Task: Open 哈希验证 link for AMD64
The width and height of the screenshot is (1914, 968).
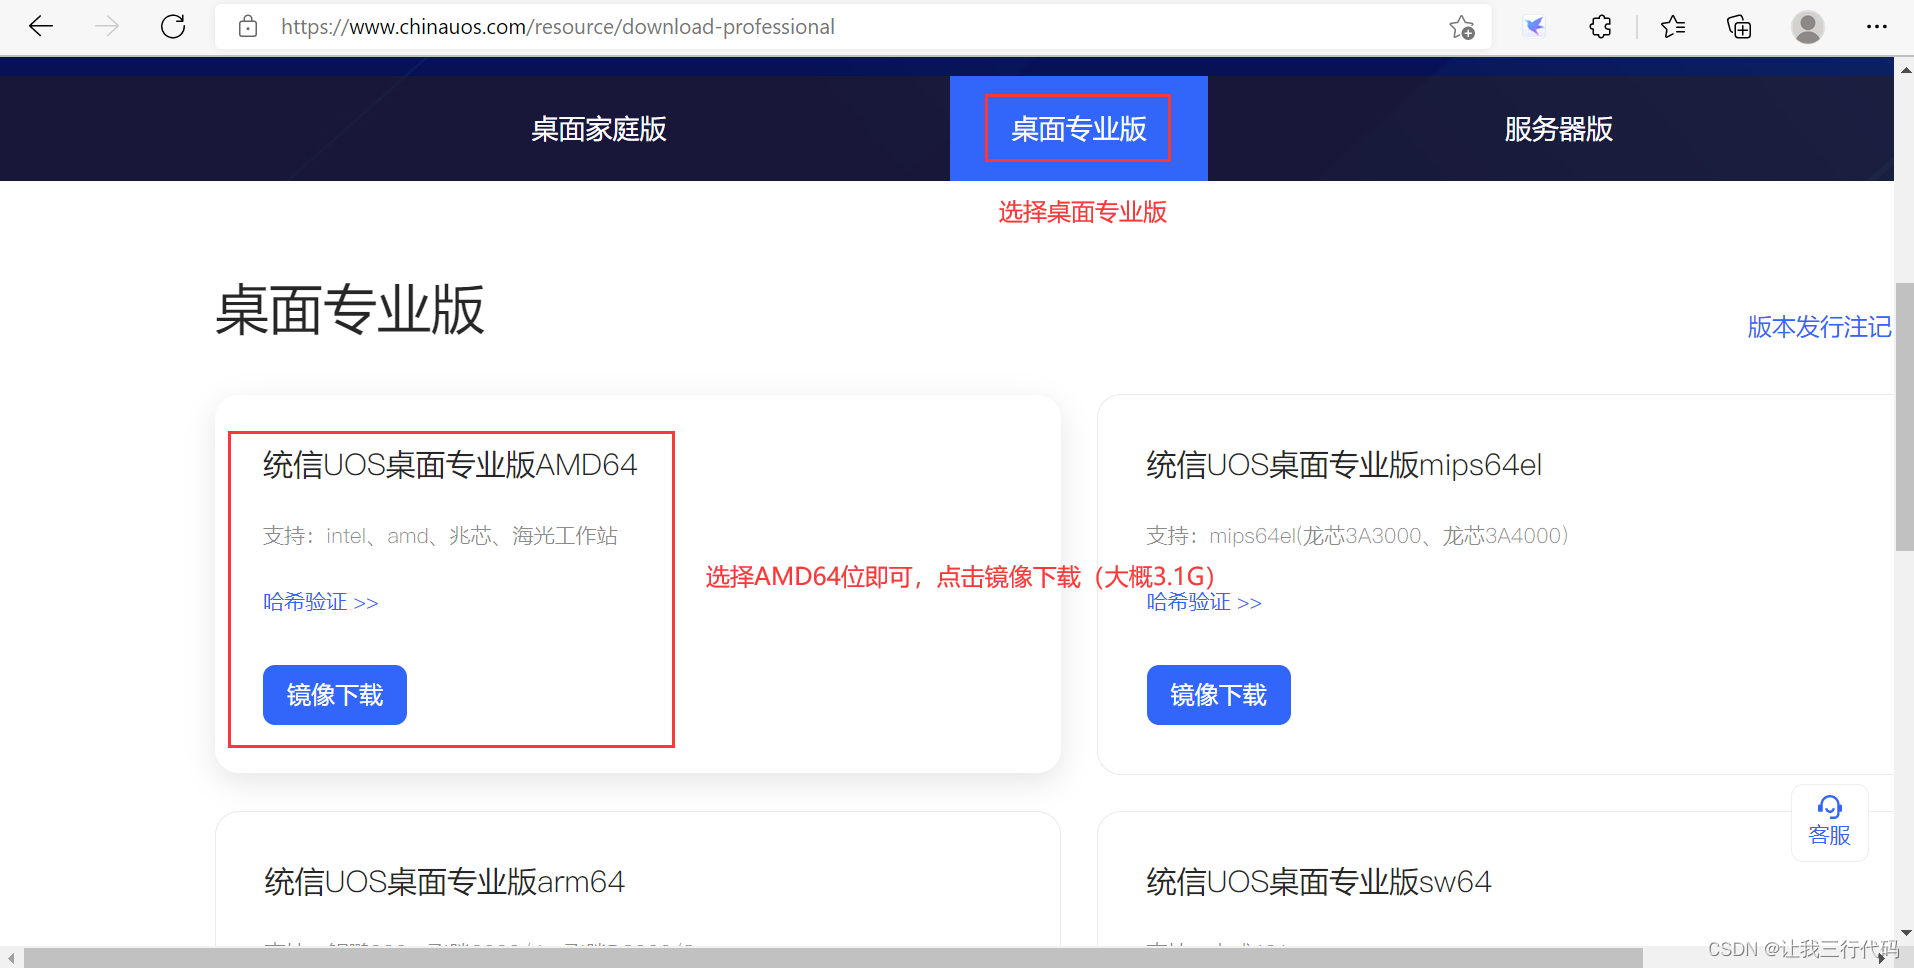Action: (320, 602)
